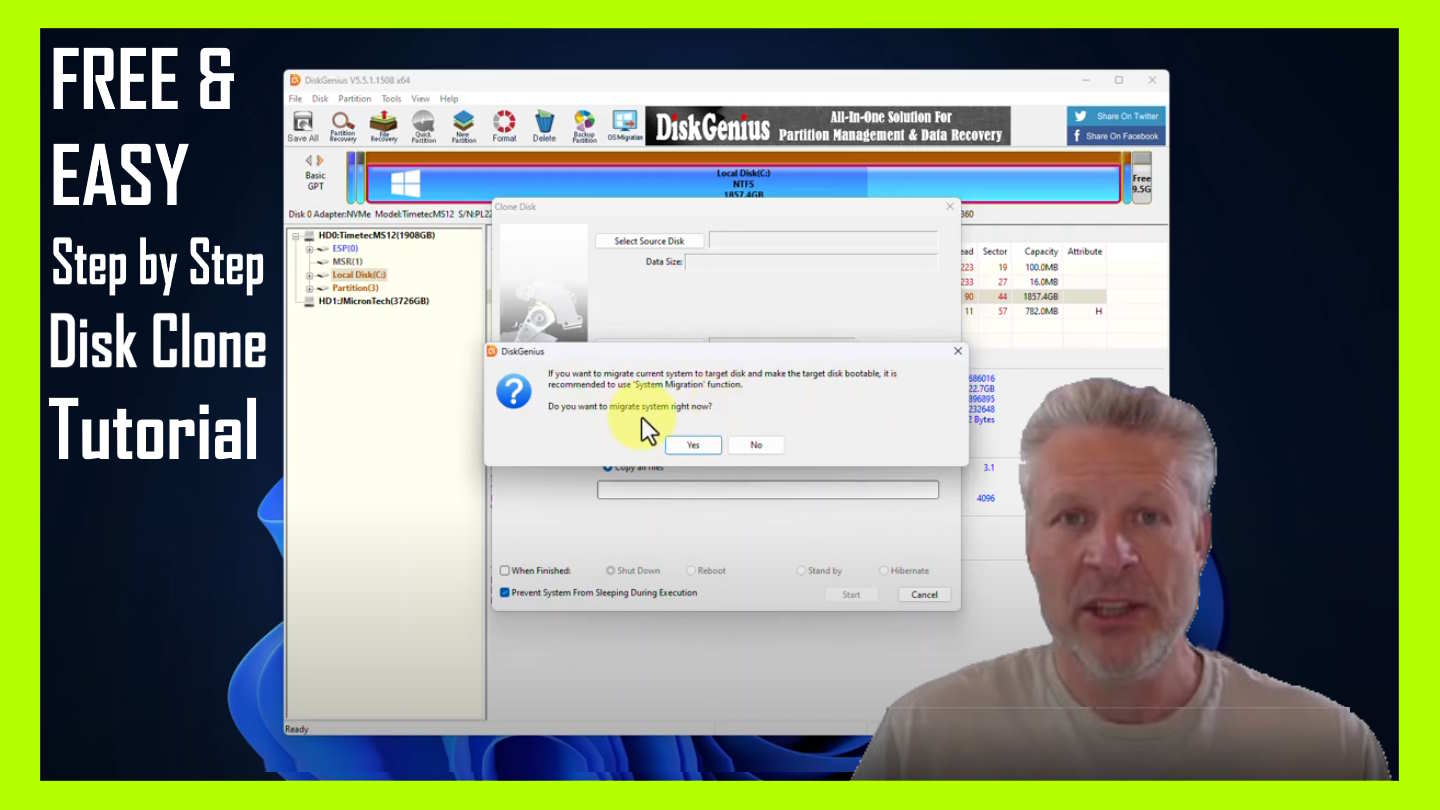Screen dimensions: 1440x810
Task: Choose the Format toolbar icon
Action: click(504, 126)
